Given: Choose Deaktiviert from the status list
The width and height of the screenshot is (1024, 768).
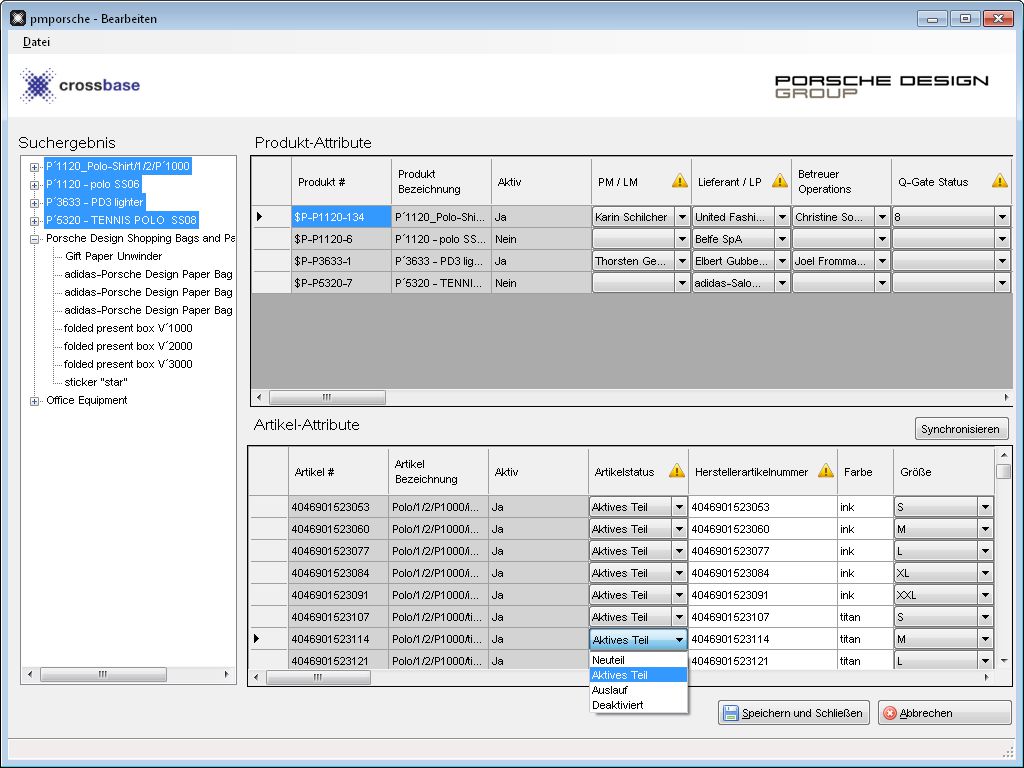Looking at the screenshot, I should (638, 705).
